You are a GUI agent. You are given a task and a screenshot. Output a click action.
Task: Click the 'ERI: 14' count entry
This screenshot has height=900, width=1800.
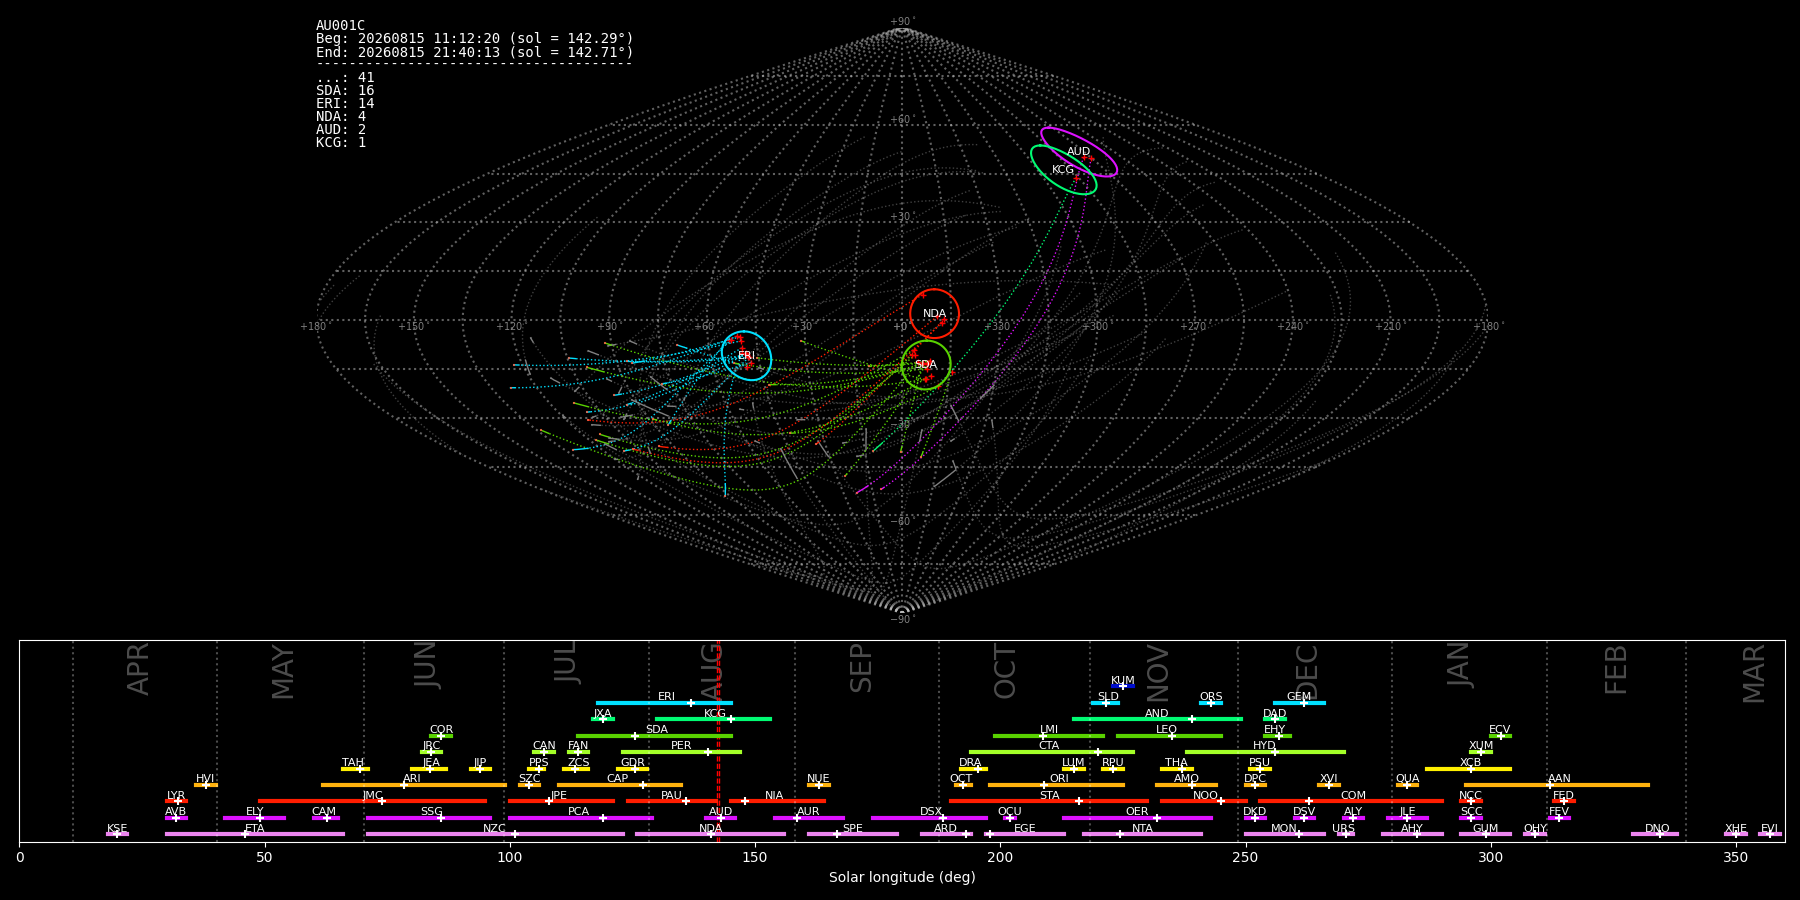[345, 104]
